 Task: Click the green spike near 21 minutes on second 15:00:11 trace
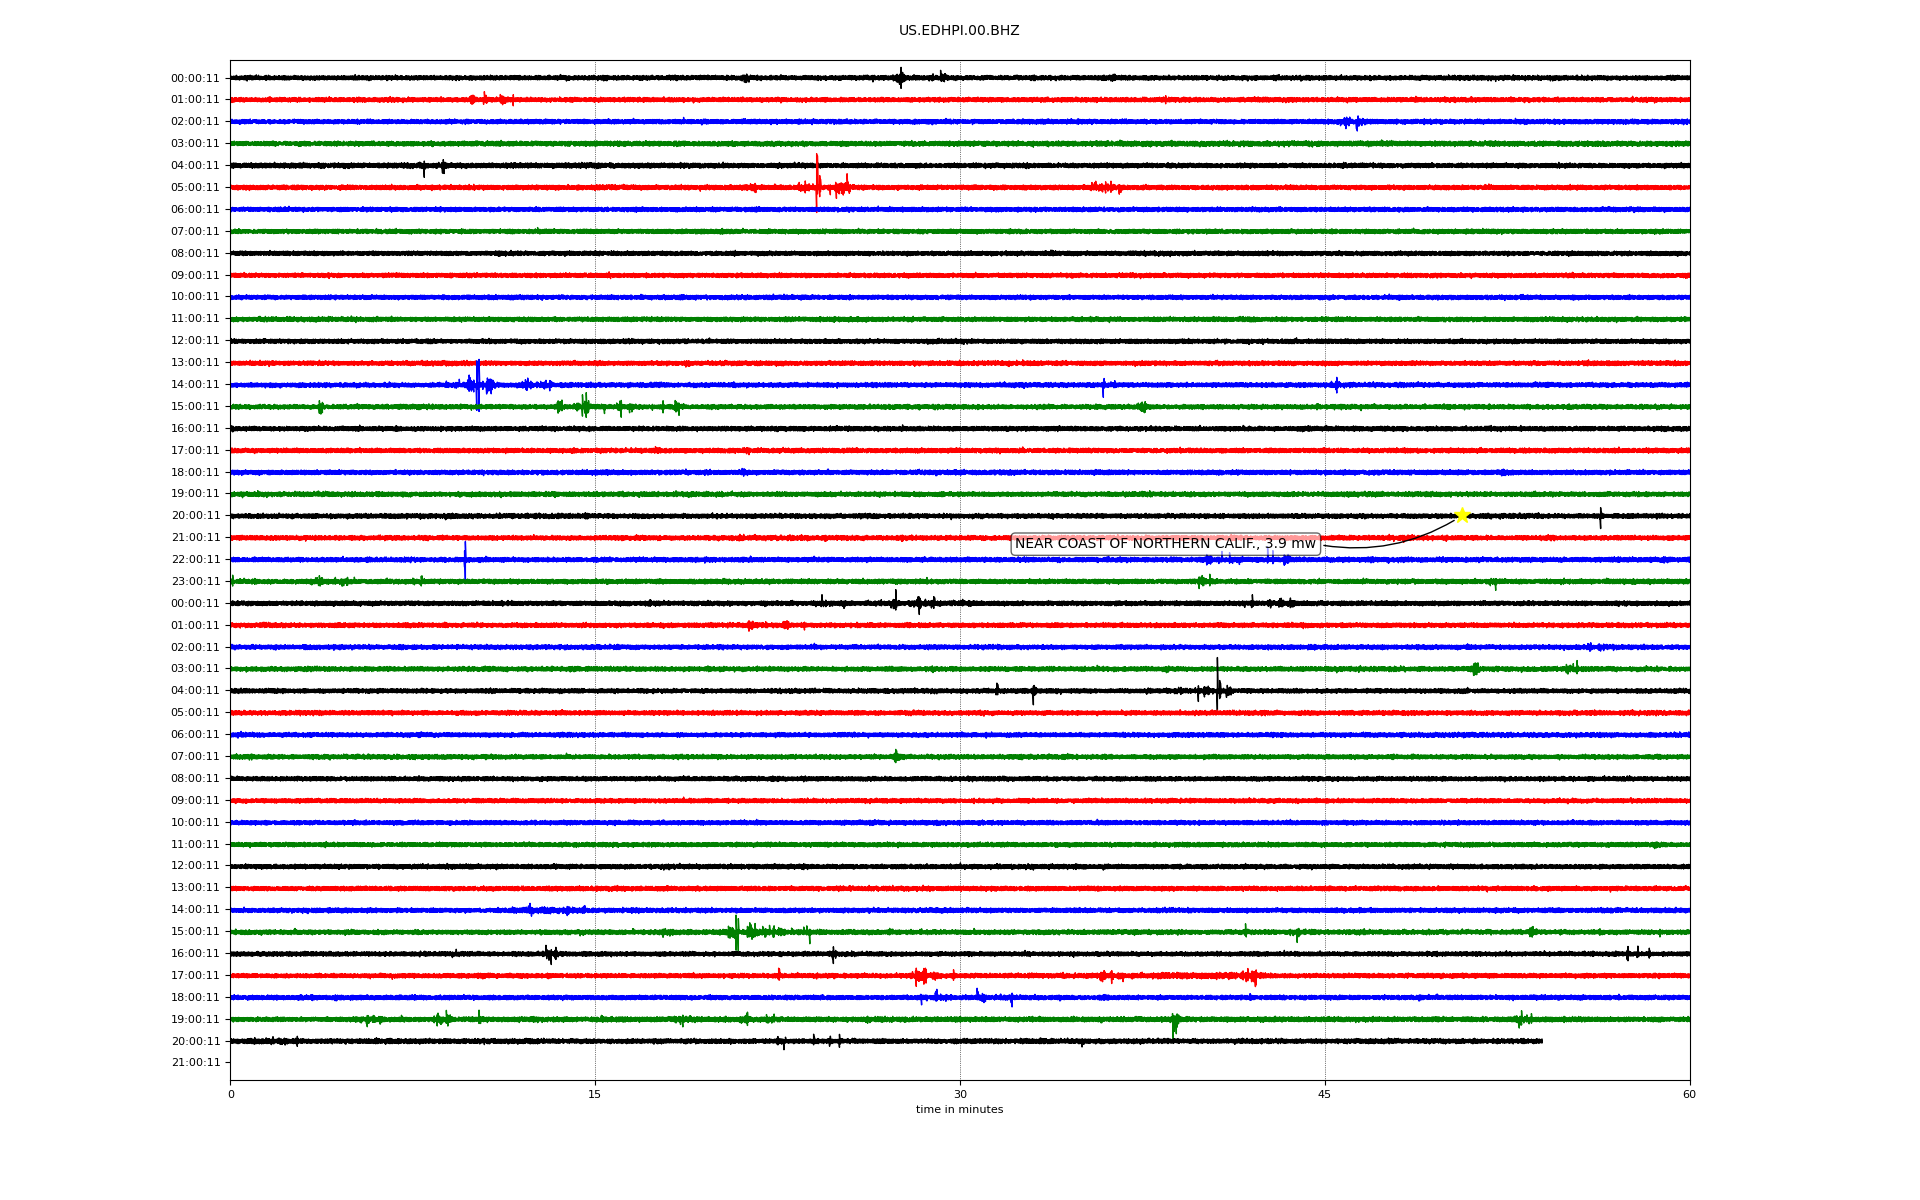(x=737, y=933)
